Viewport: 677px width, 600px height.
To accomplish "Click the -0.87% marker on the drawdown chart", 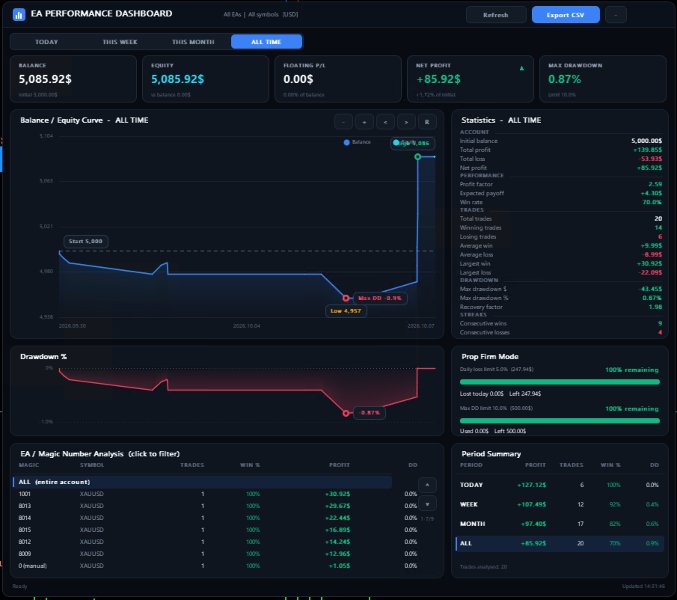I will pos(346,413).
